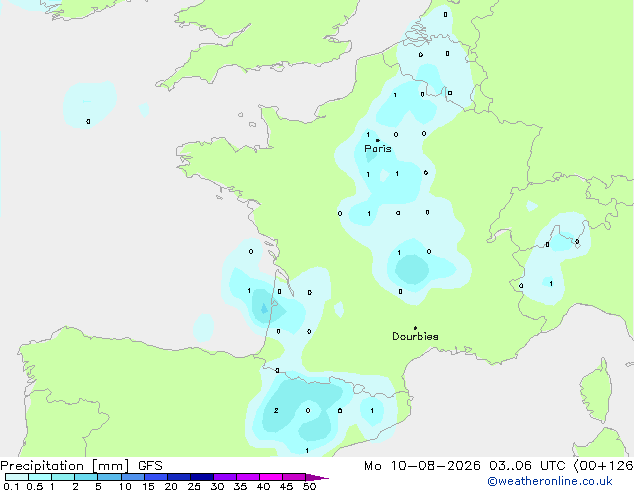Open the weatheronline.co.uk copyright link
This screenshot has height=490, width=634.
(x=550, y=481)
